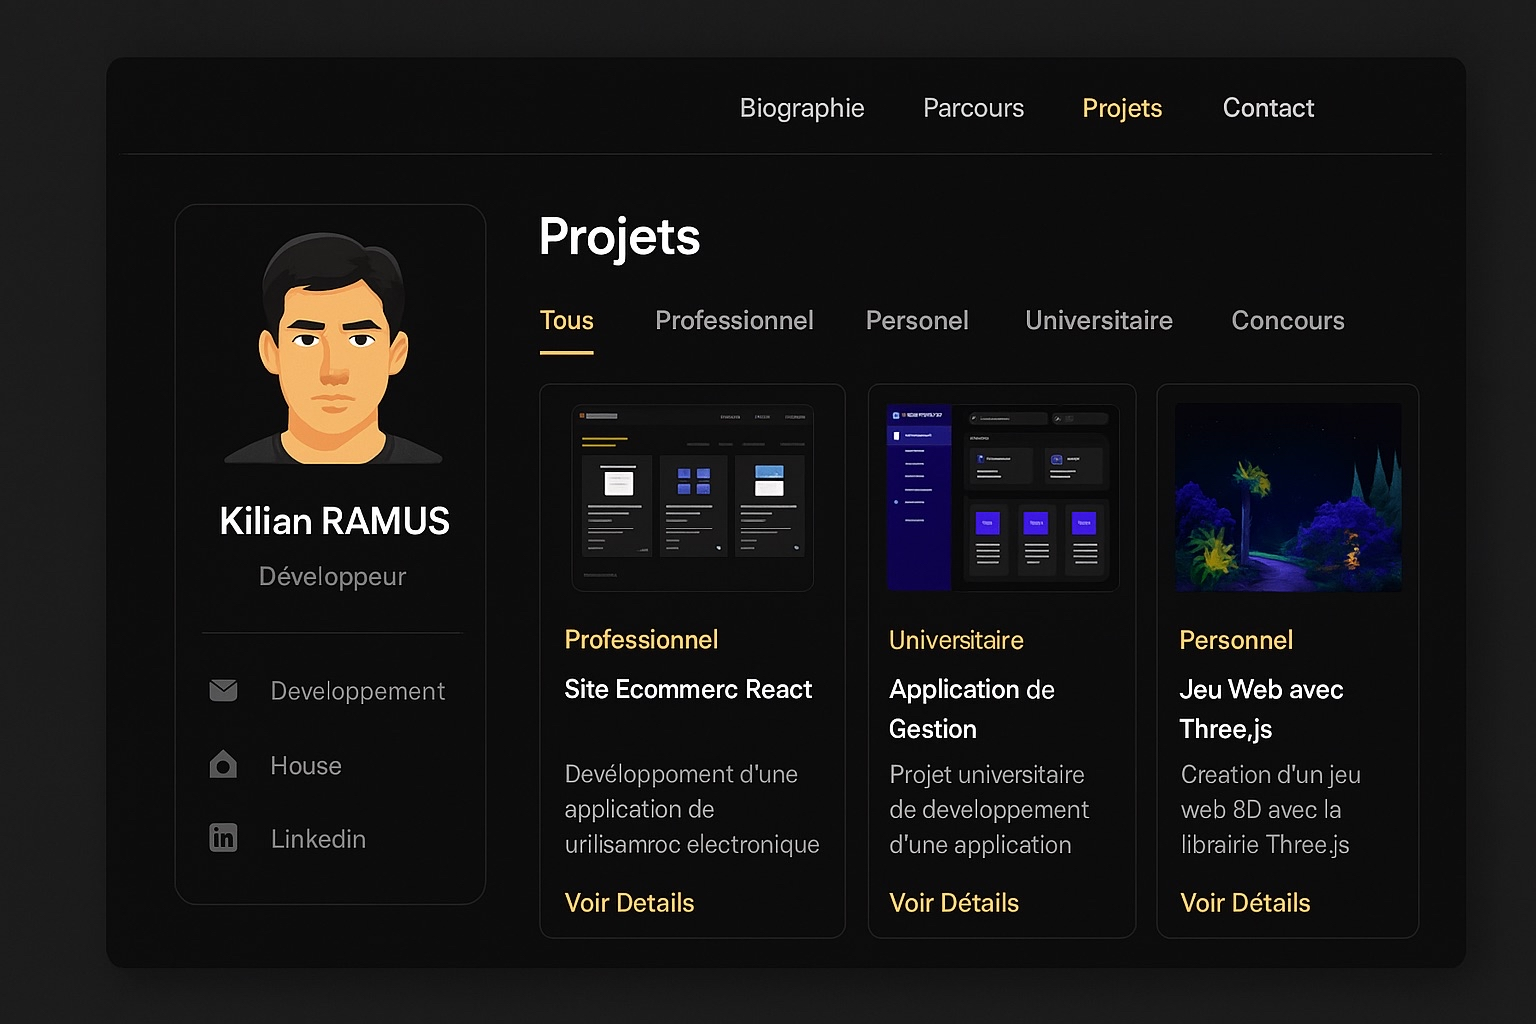Image resolution: width=1536 pixels, height=1024 pixels.
Task: Click the envelope icon beside Developpement
Action: coord(223,691)
